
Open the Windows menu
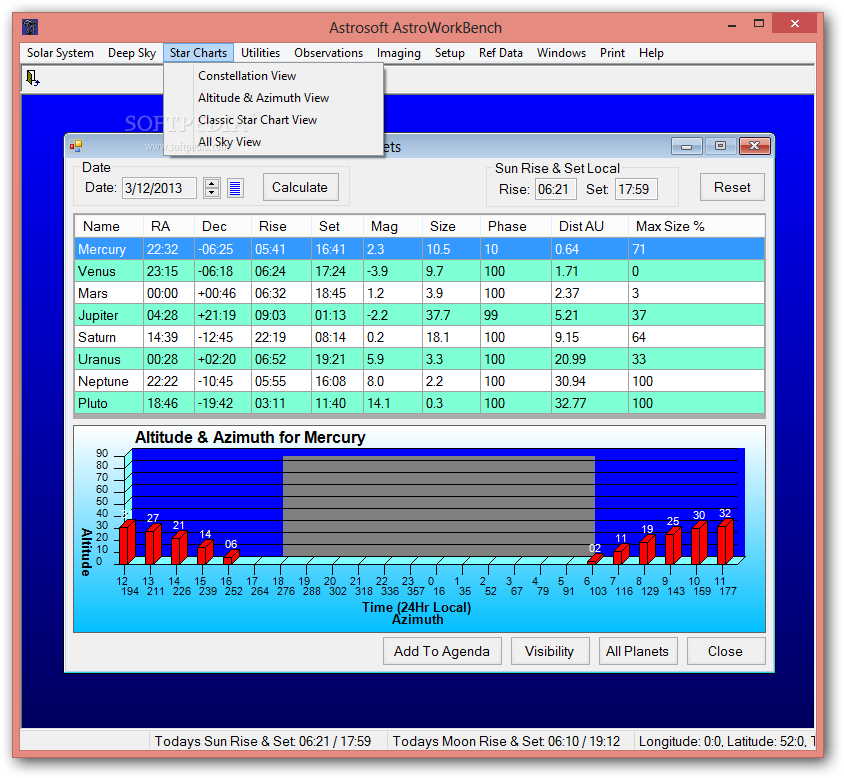pos(561,53)
